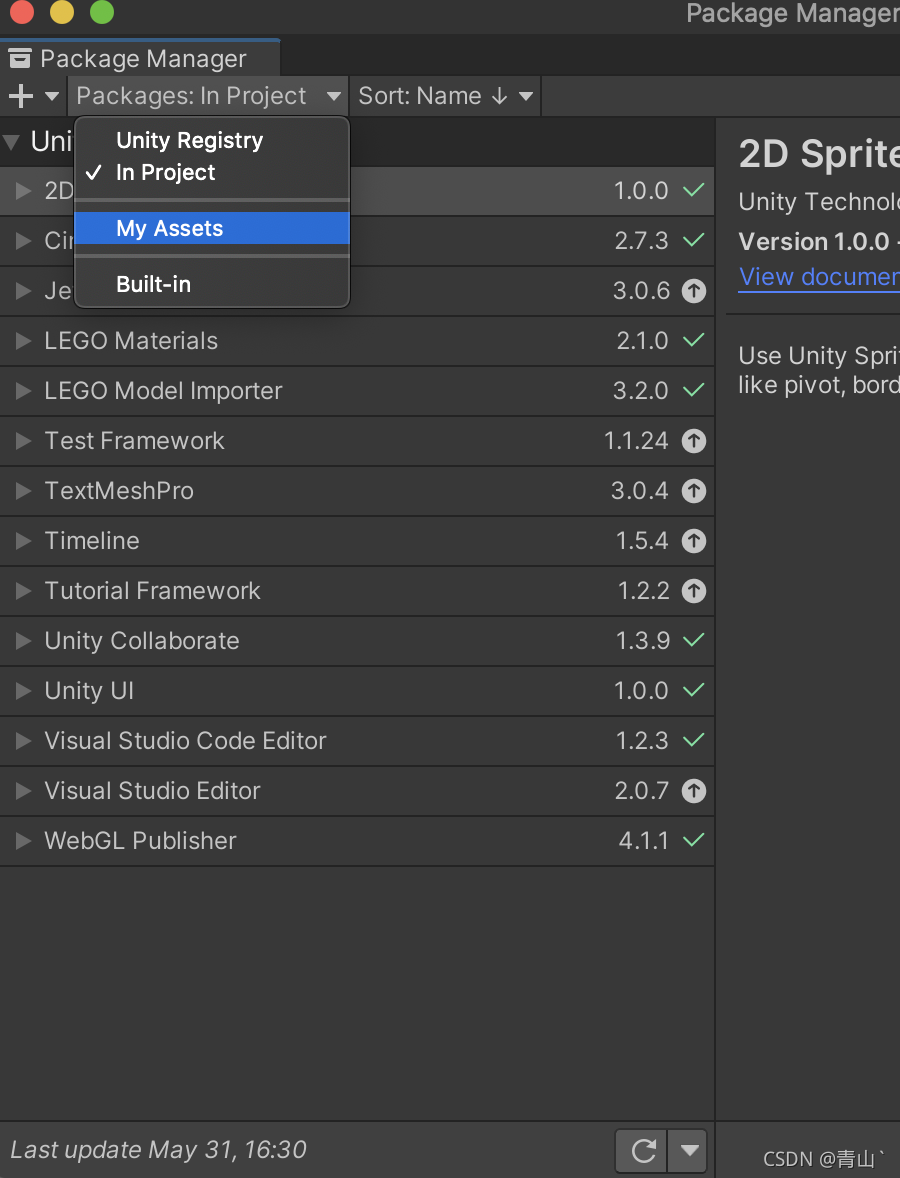Click the Package Manager tab archive icon
The height and width of the screenshot is (1178, 900).
click(20, 59)
